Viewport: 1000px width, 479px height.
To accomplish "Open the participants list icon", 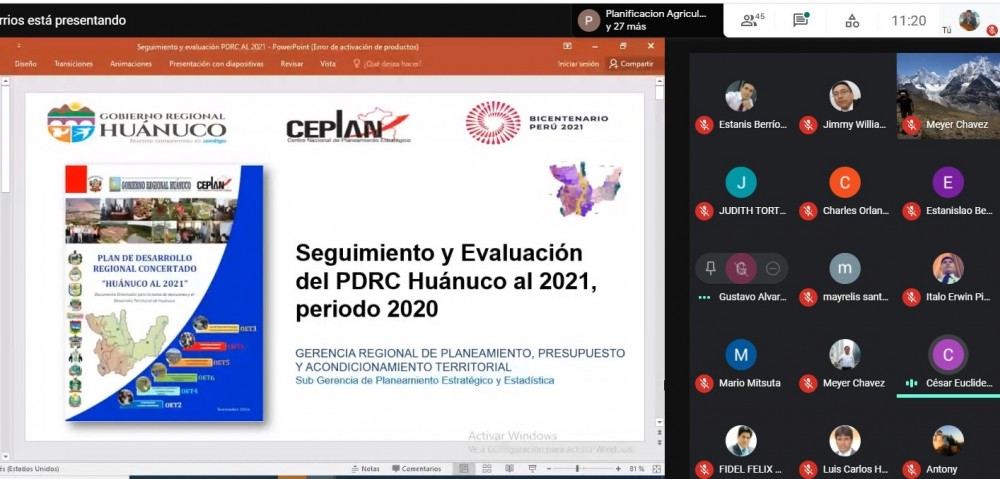I will [752, 20].
